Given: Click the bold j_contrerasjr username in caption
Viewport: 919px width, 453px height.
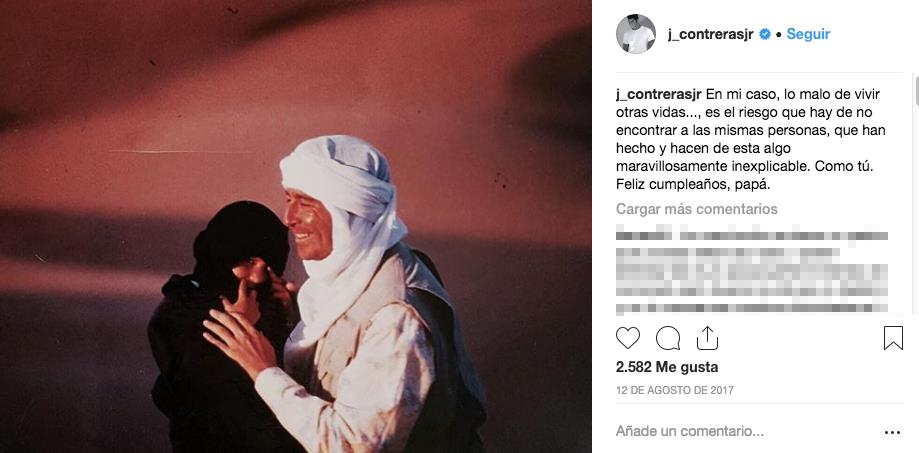Looking at the screenshot, I should (659, 94).
